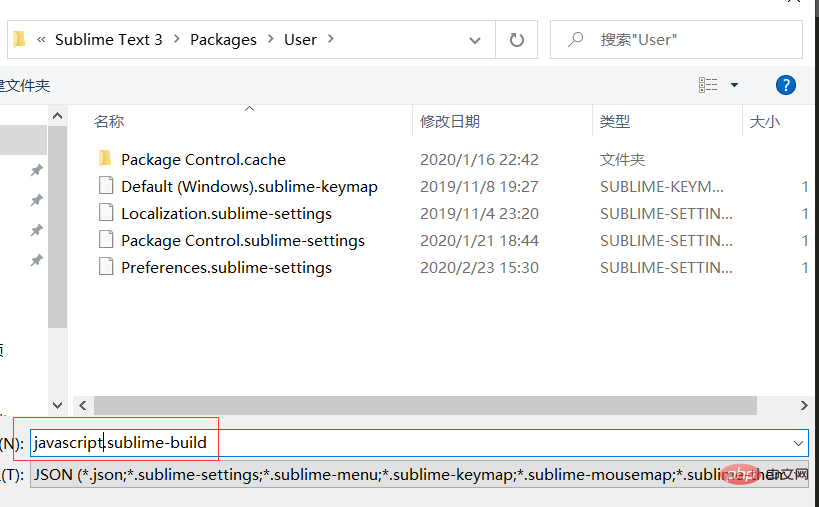
Task: Click the file icon of Preferences.sublime-settings
Action: point(106,267)
